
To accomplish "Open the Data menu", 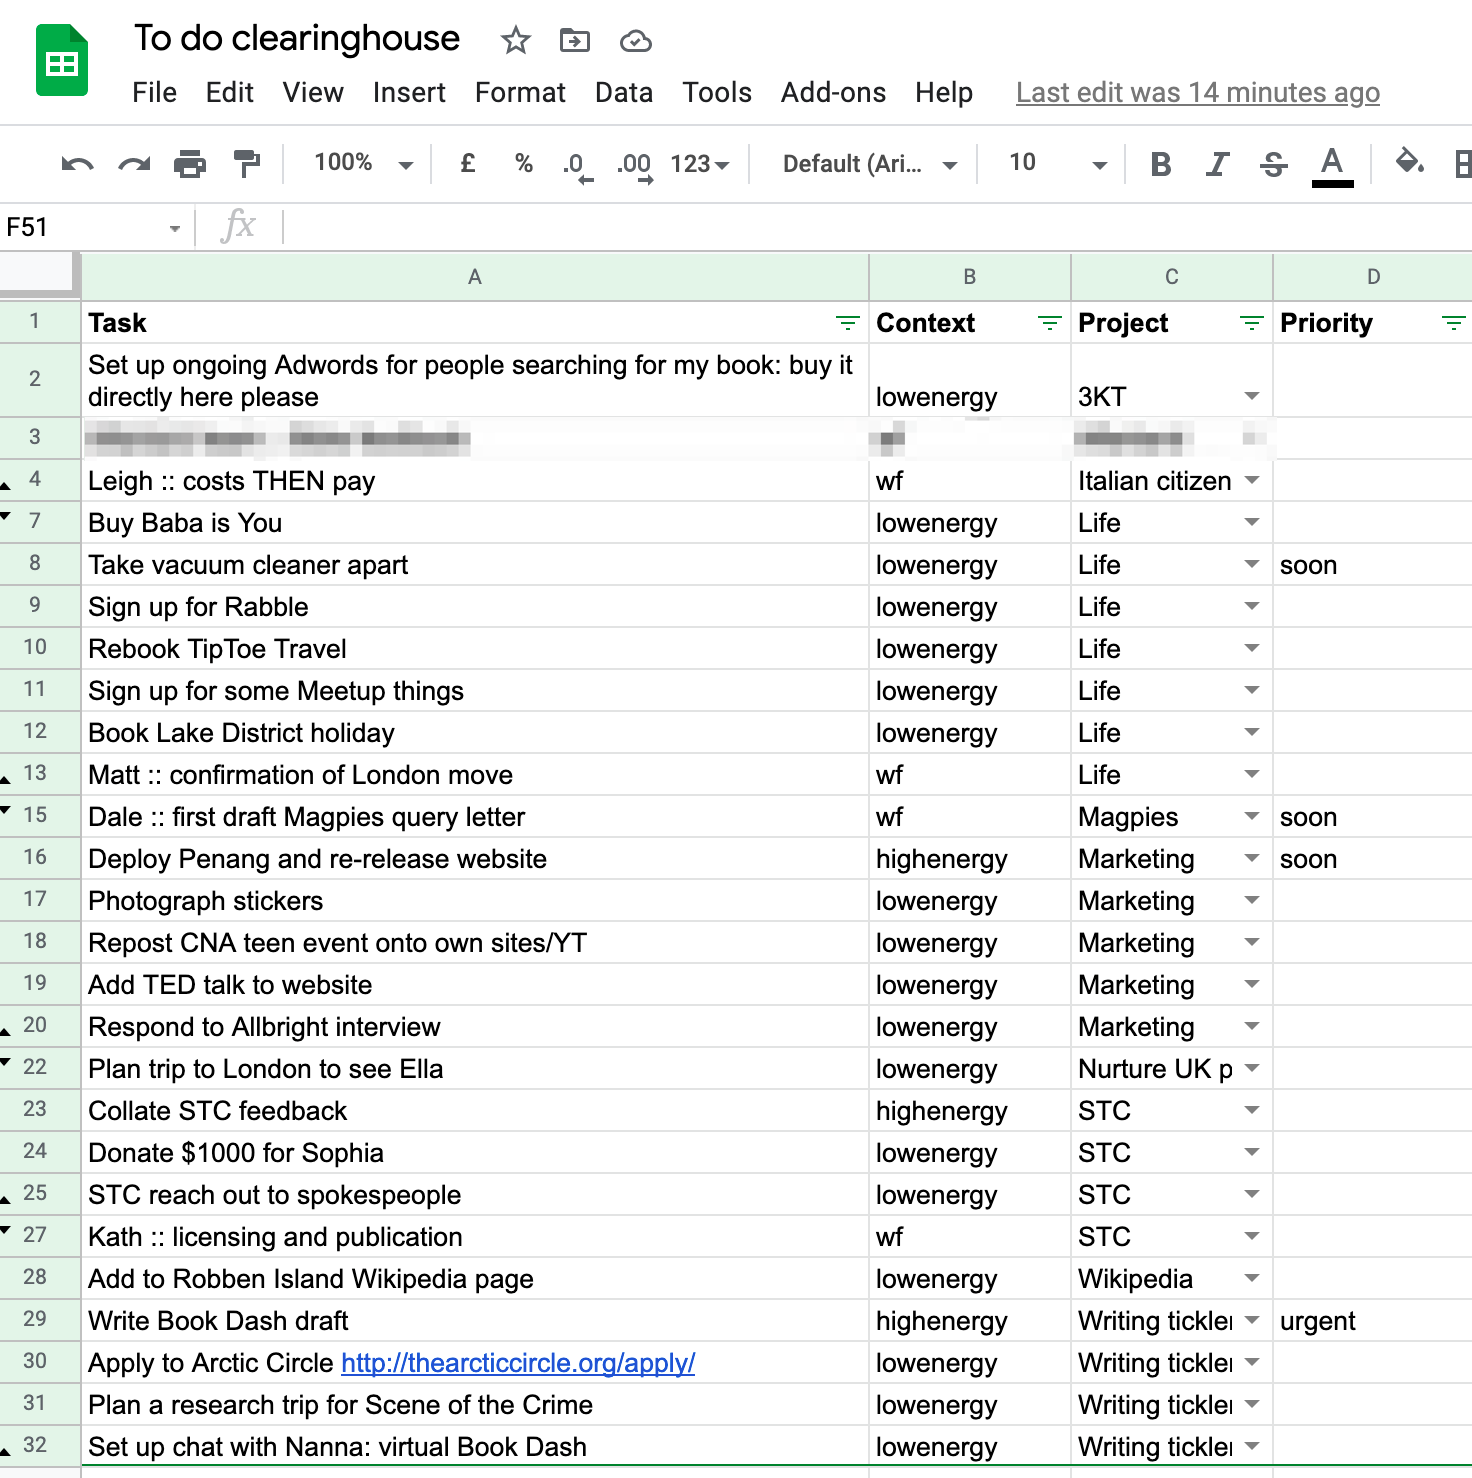I will 624,93.
